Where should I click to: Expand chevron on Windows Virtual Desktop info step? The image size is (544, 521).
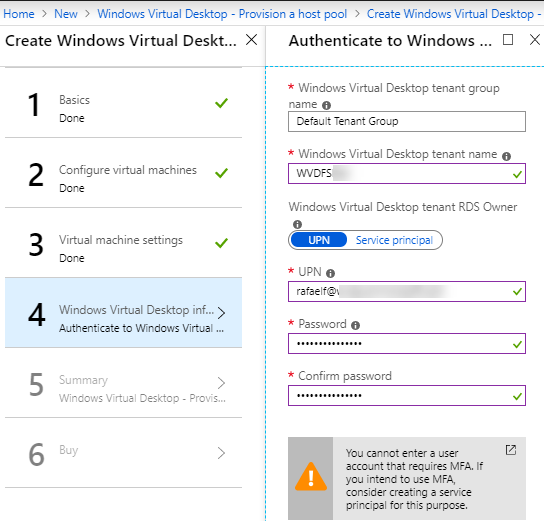221,313
